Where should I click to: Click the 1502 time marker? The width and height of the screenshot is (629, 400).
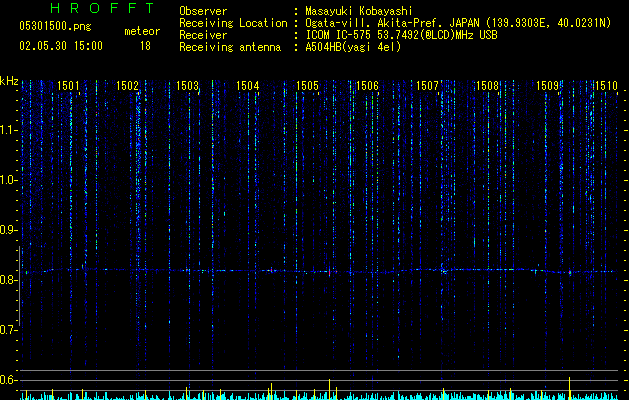coord(128,86)
